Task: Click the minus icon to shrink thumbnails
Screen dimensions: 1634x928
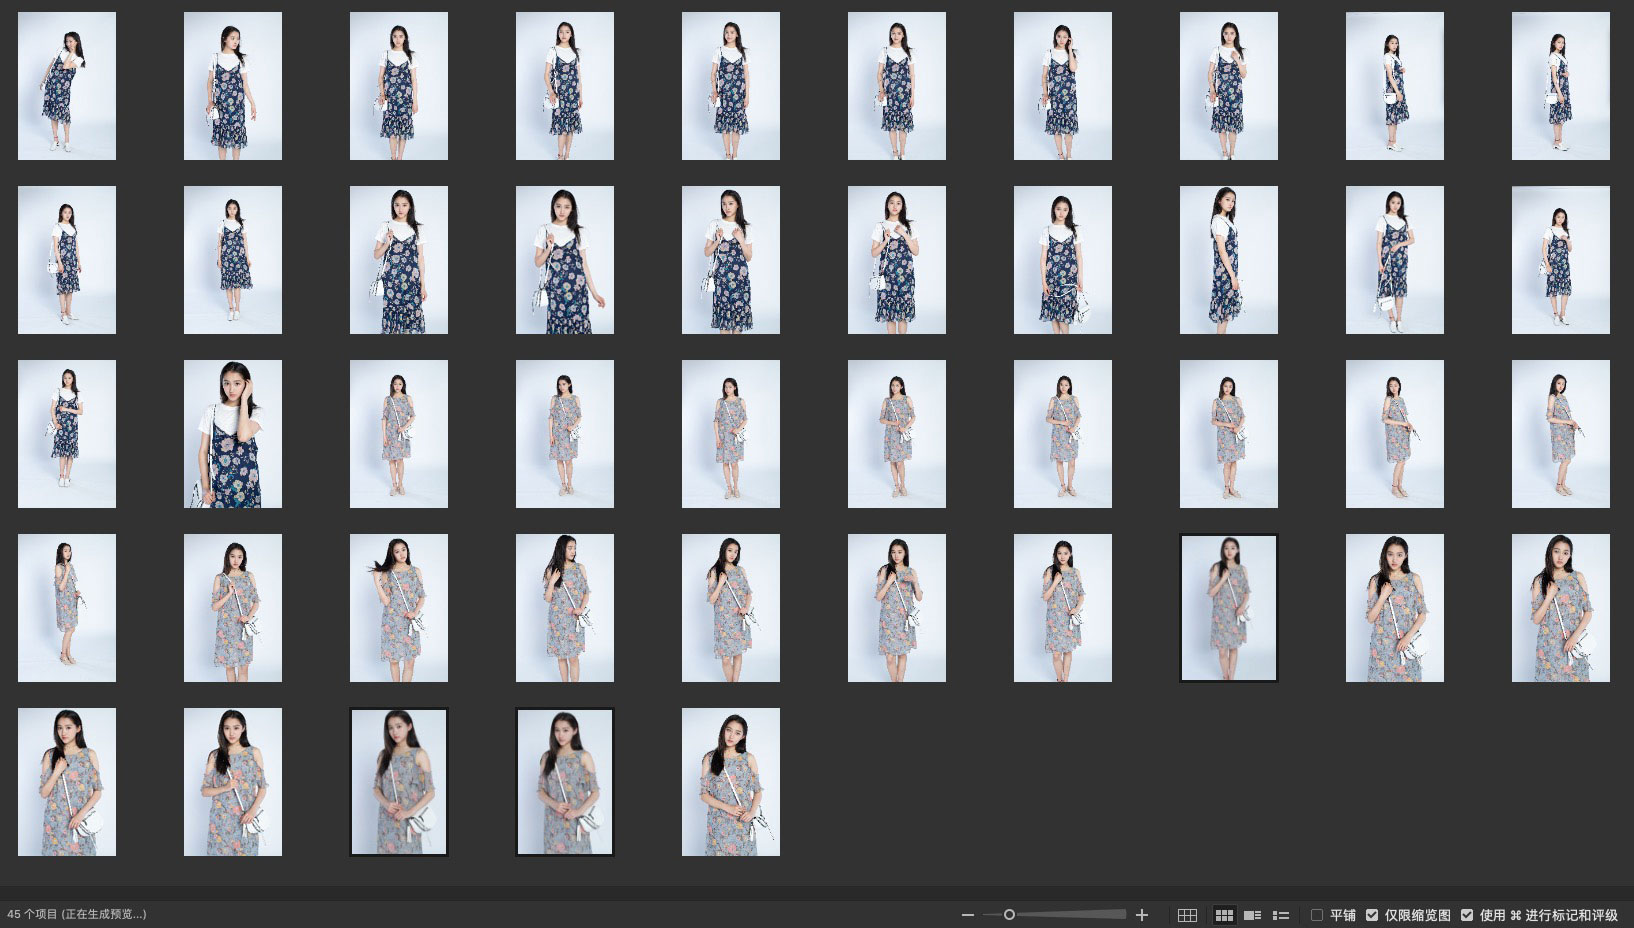Action: point(967,915)
